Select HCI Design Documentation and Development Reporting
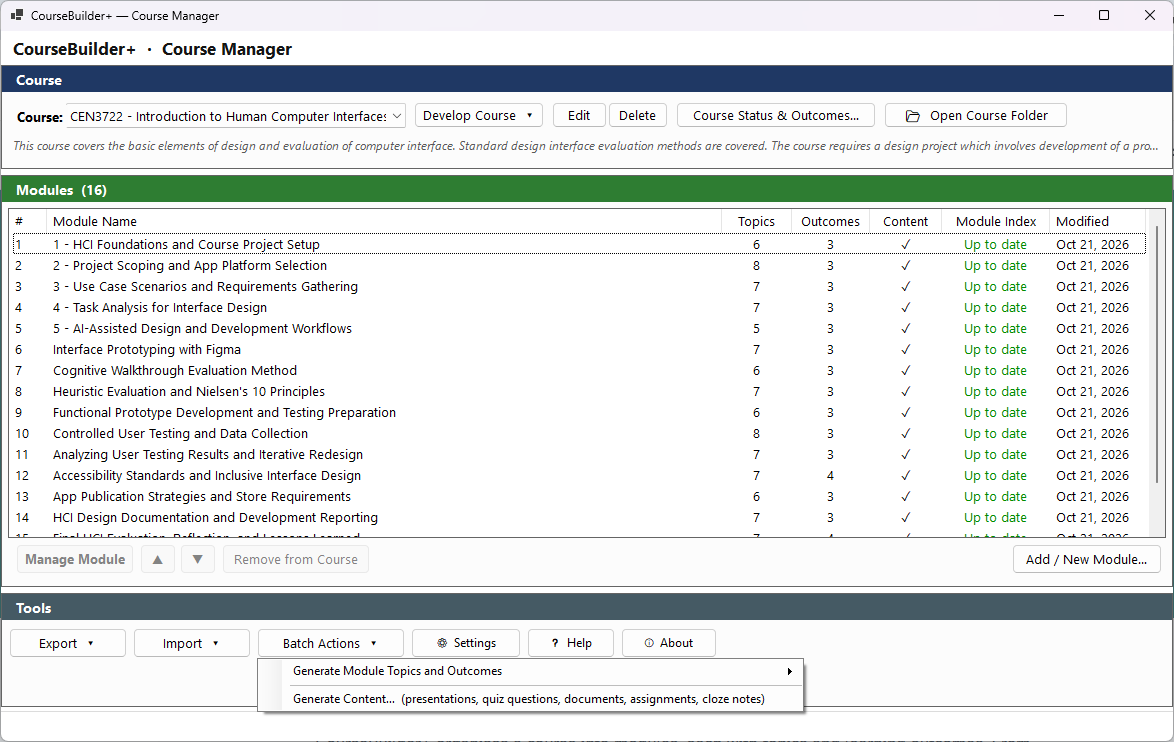 (579, 517)
